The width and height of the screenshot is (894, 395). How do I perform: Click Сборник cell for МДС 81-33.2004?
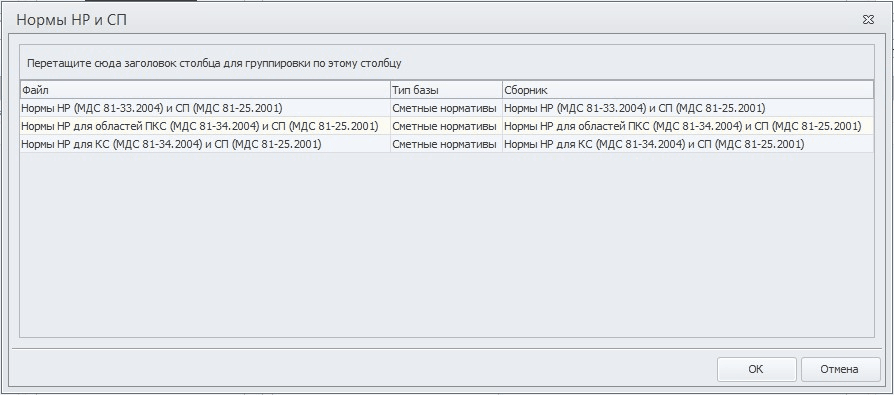tap(688, 108)
